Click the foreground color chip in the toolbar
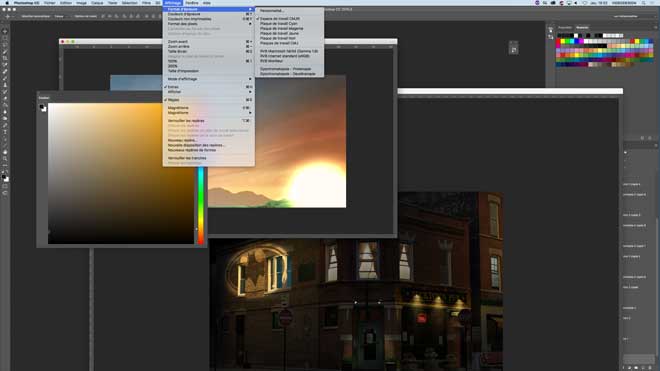The image size is (660, 371). 4,177
